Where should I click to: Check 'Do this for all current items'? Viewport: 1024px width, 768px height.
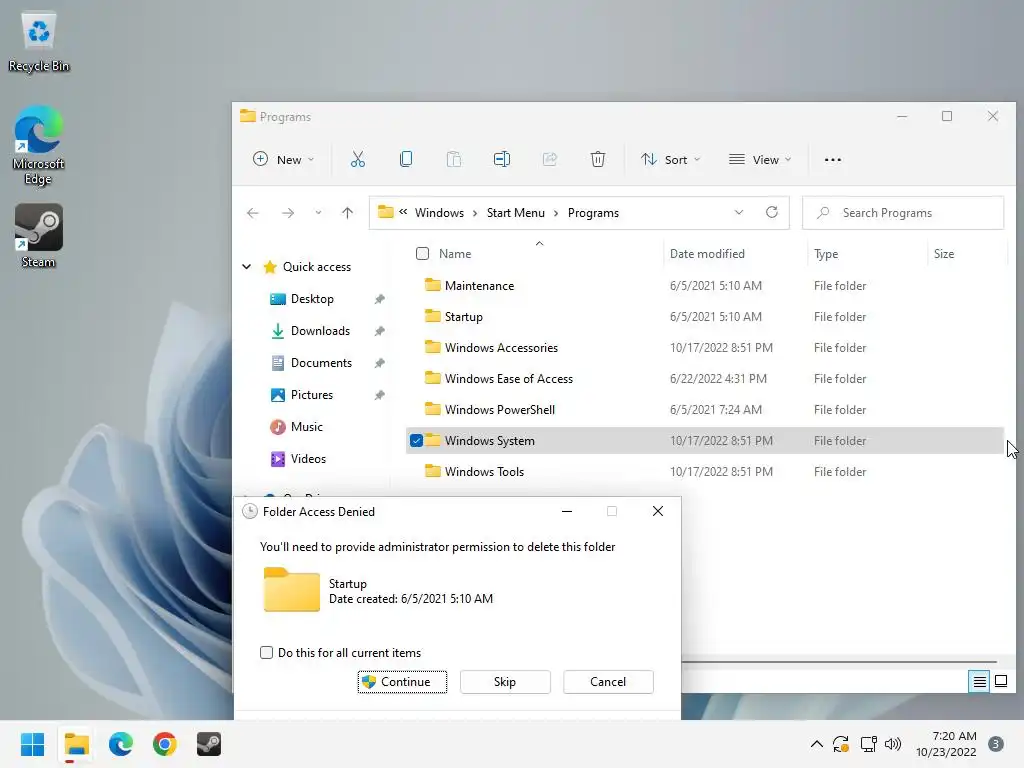(x=266, y=652)
